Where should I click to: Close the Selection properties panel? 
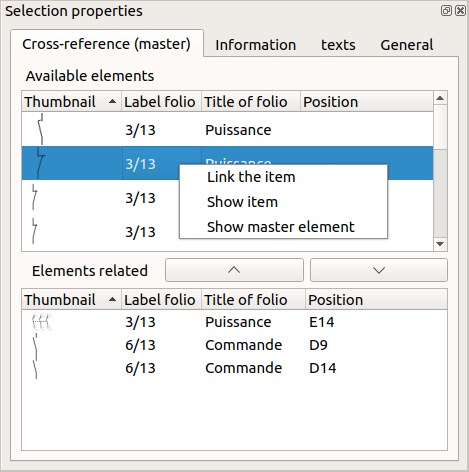(x=460, y=11)
